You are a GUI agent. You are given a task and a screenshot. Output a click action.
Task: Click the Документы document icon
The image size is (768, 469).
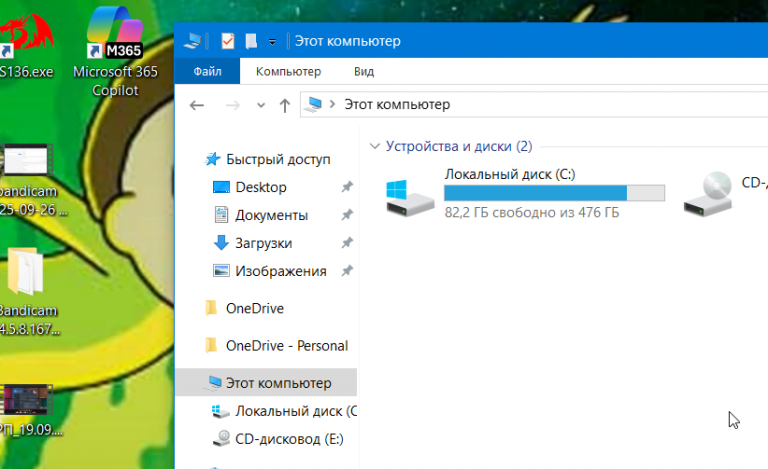click(221, 215)
